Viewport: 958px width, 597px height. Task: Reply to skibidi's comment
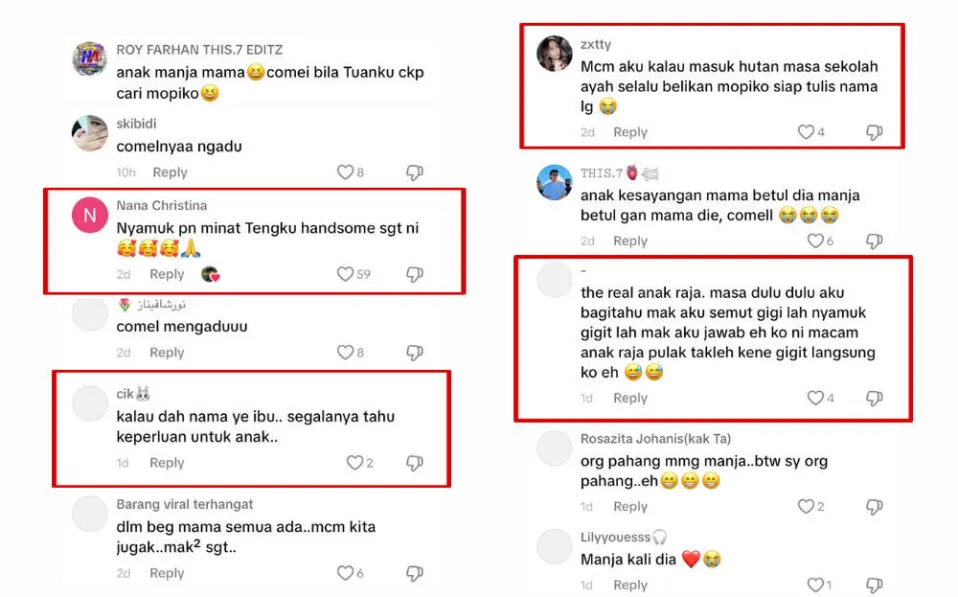[170, 172]
